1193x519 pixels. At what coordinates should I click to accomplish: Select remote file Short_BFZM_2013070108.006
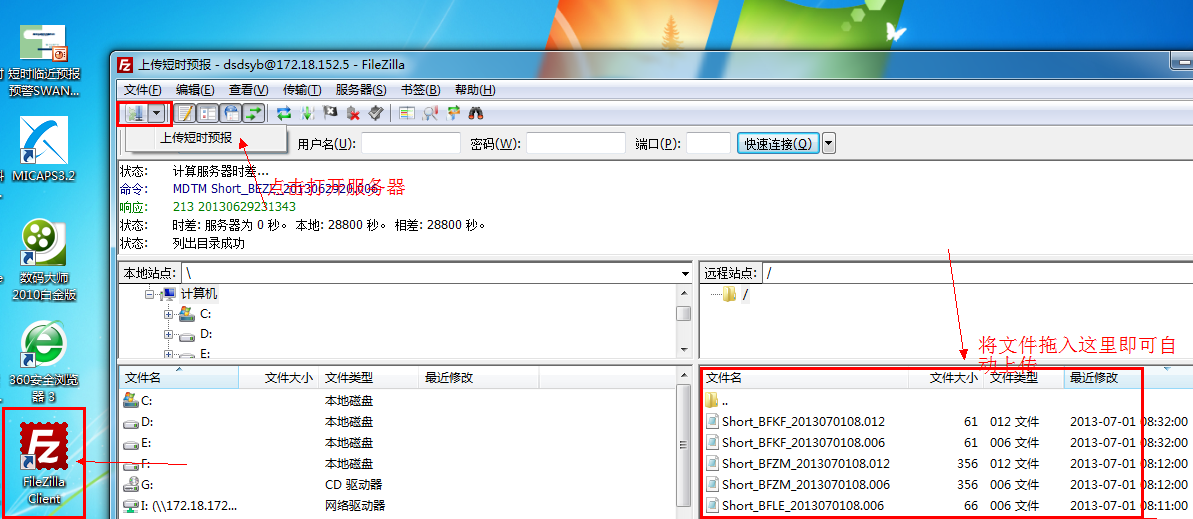point(806,484)
